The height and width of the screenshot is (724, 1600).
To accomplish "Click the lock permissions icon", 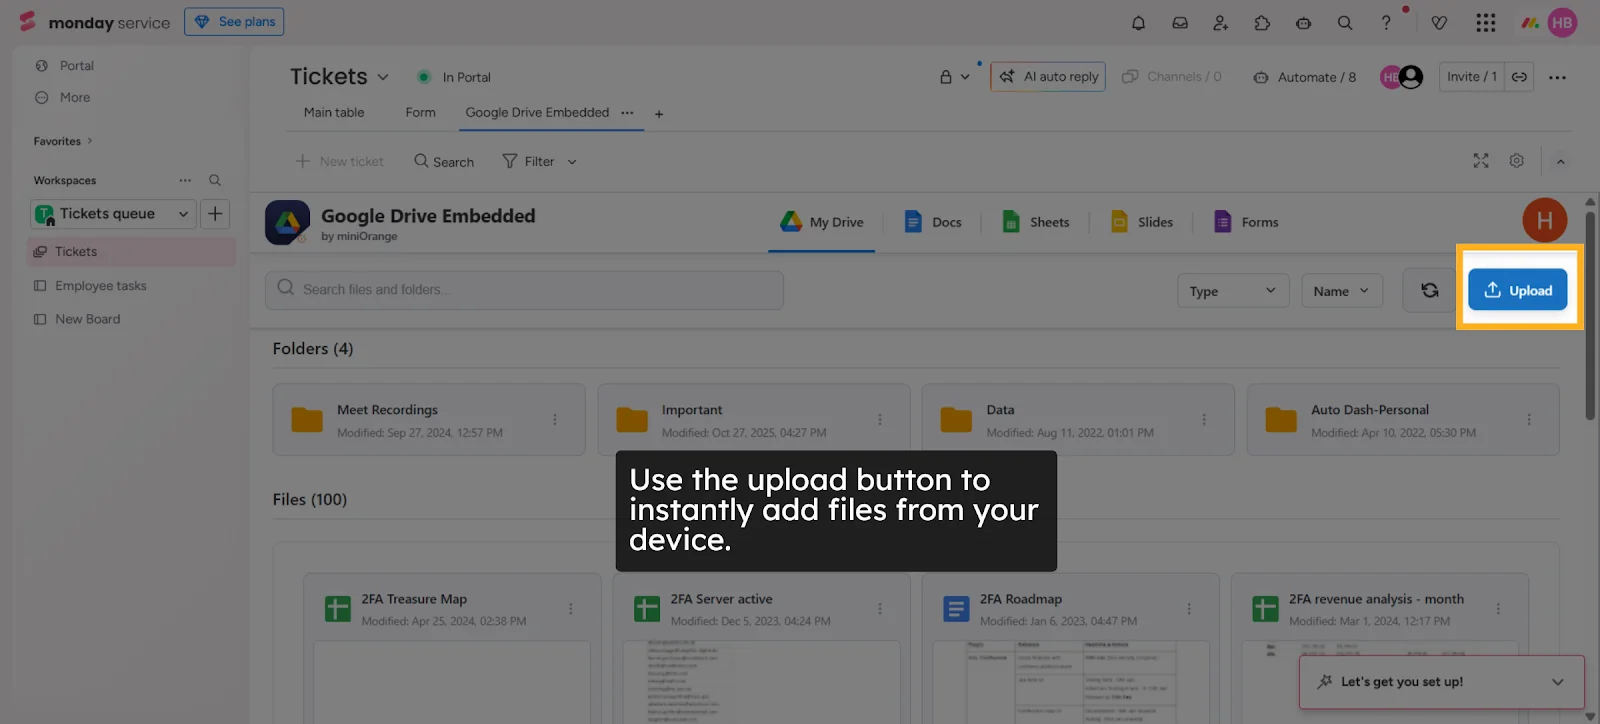I will [x=946, y=77].
